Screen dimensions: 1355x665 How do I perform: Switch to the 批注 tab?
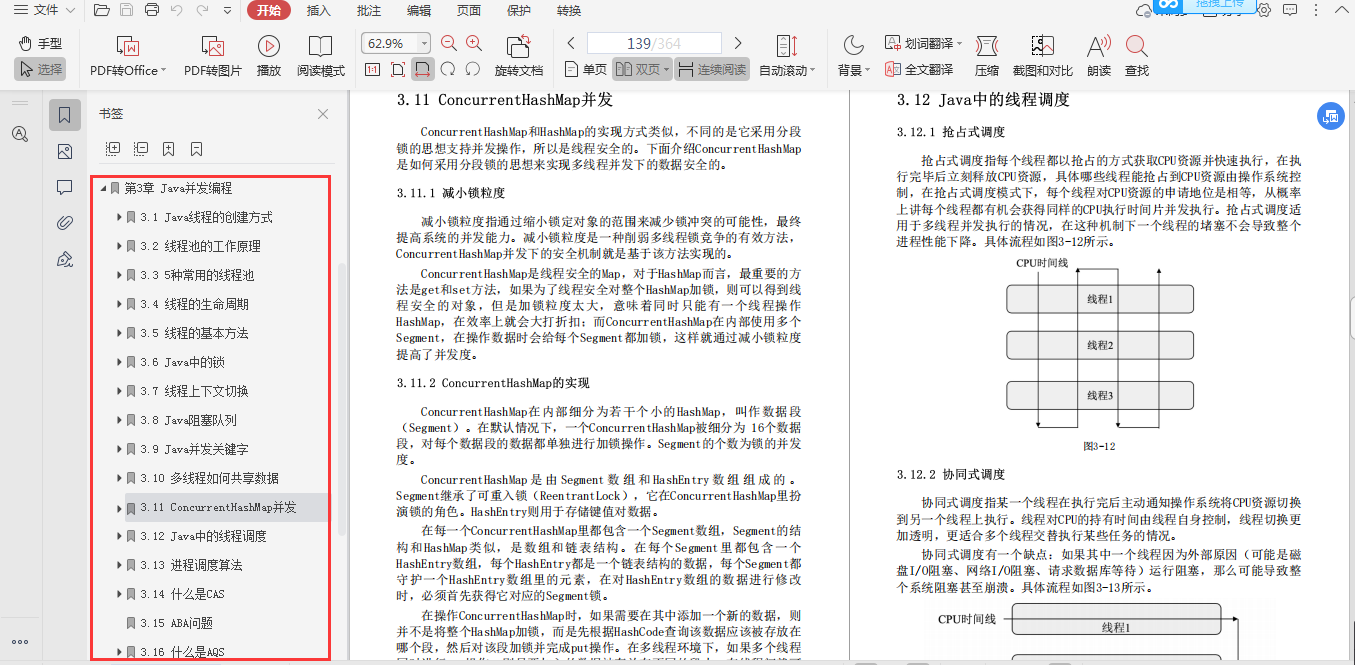(x=369, y=10)
